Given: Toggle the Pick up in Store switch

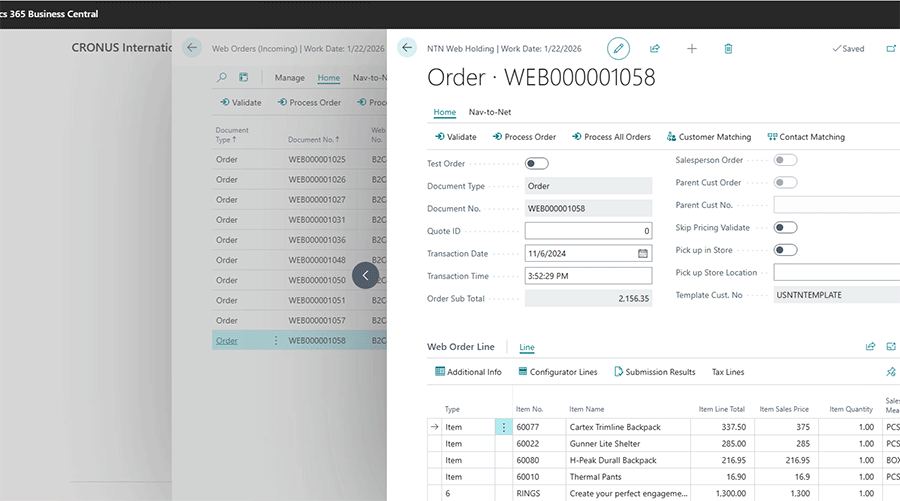Looking at the screenshot, I should pyautogui.click(x=785, y=250).
